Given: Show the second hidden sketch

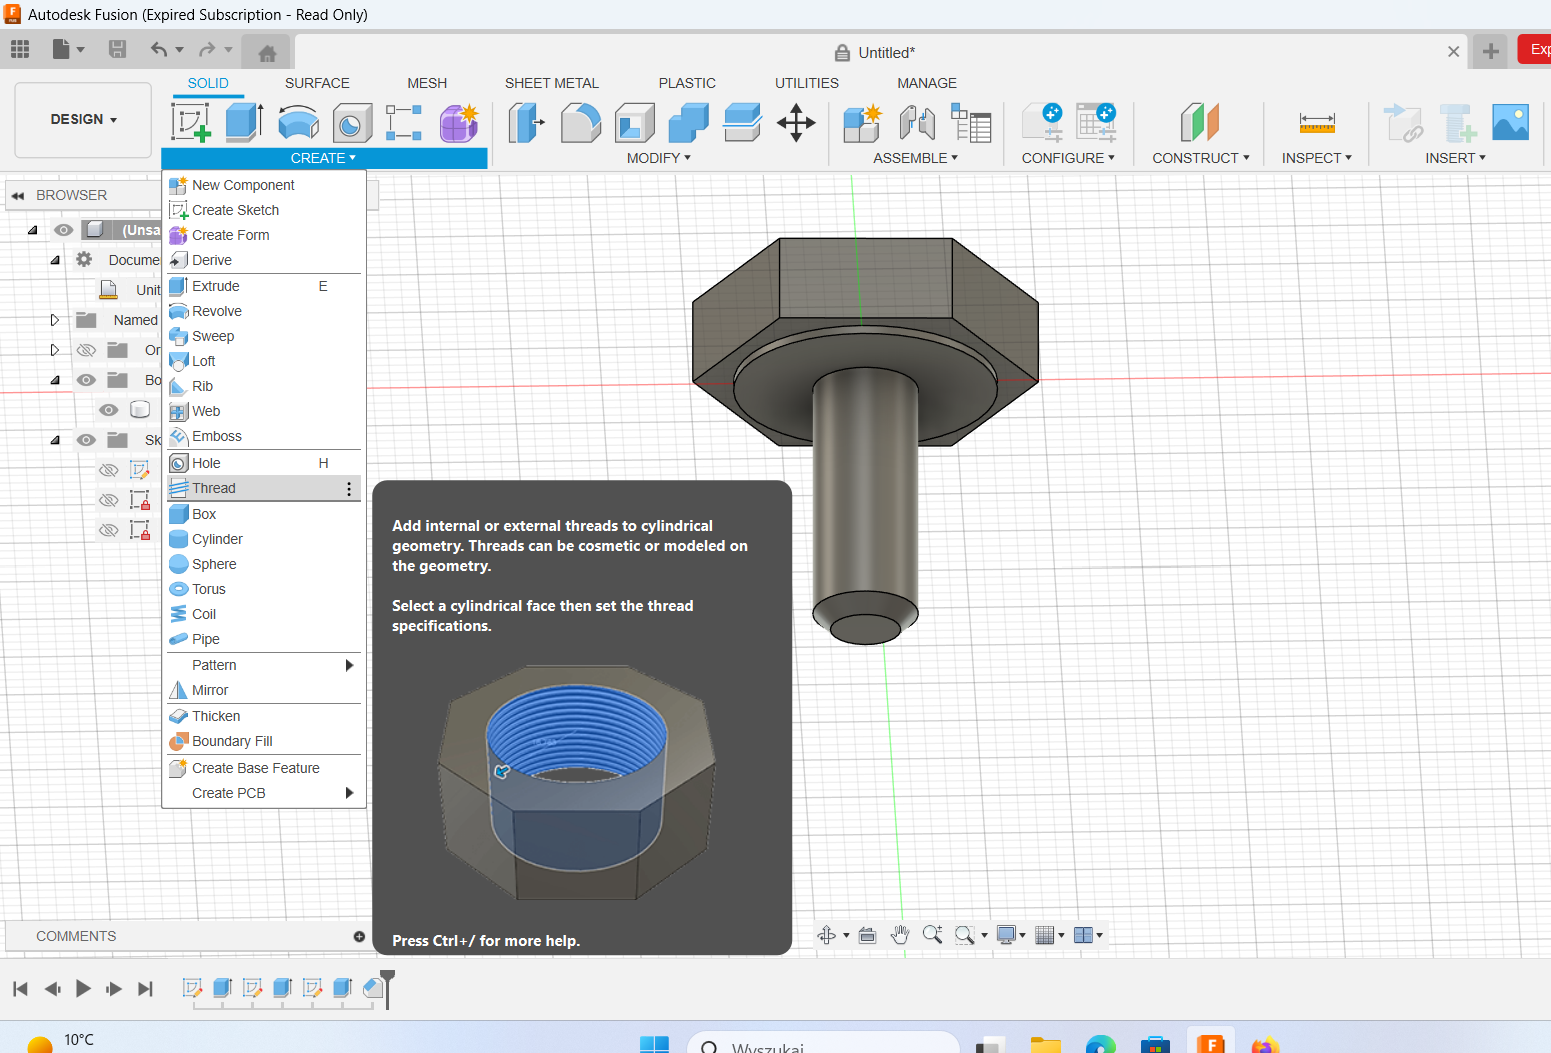Looking at the screenshot, I should tap(109, 500).
